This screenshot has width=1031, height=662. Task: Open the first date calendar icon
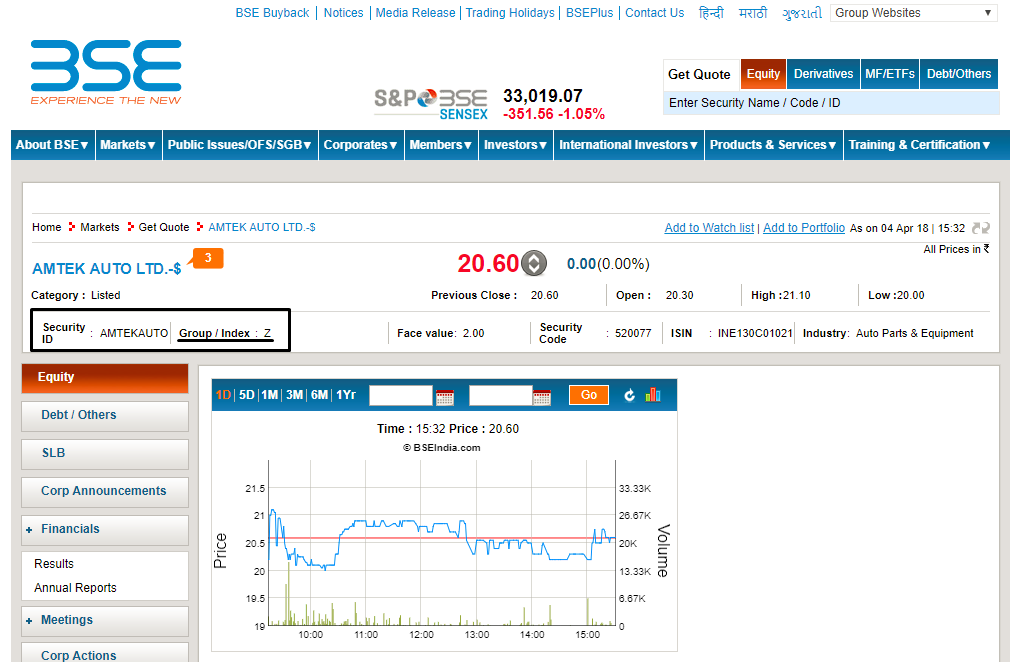445,396
